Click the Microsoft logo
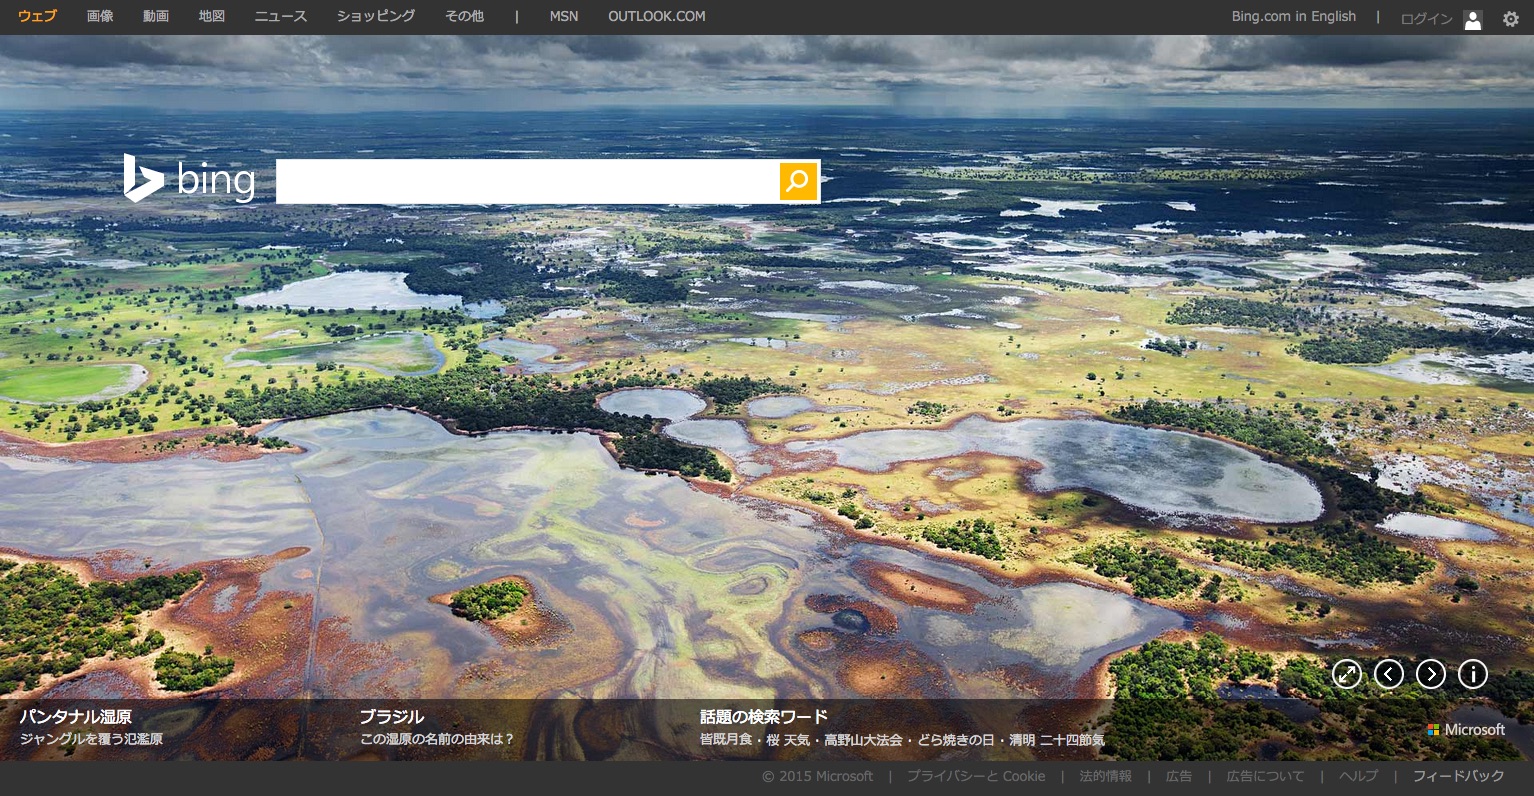This screenshot has height=796, width=1534. 1466,730
